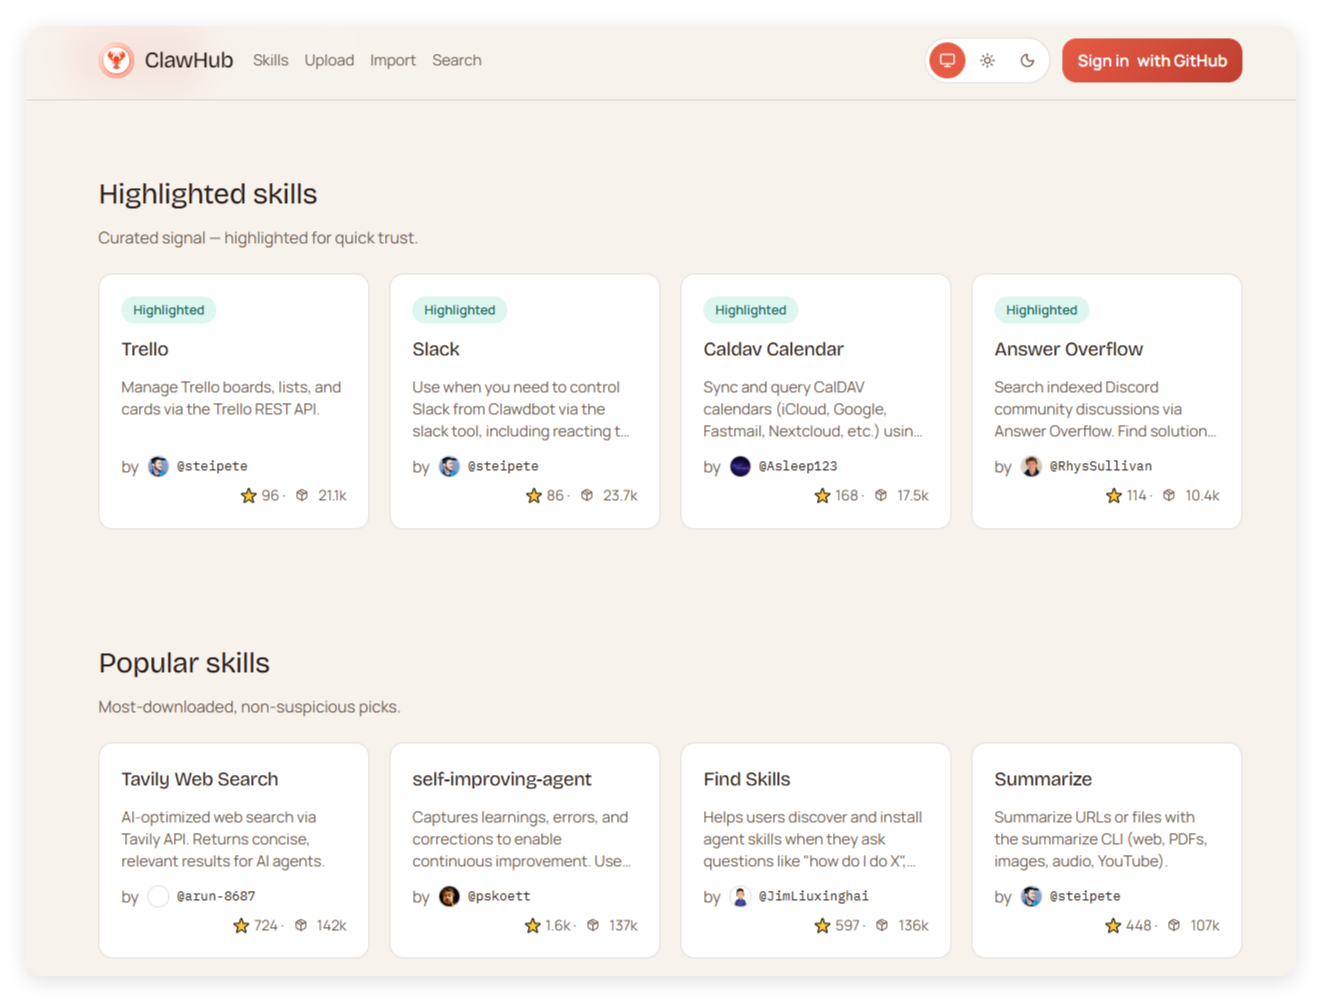Switch to dark theme moon icon

point(1027,60)
